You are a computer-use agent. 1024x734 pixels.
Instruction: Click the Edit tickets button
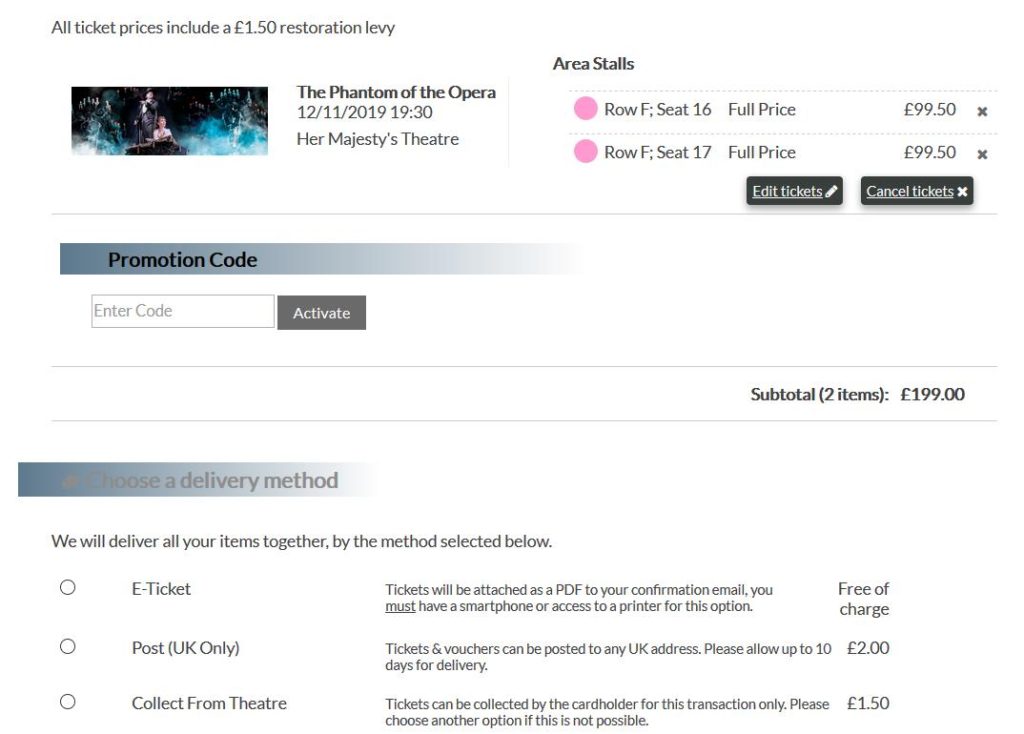(796, 191)
